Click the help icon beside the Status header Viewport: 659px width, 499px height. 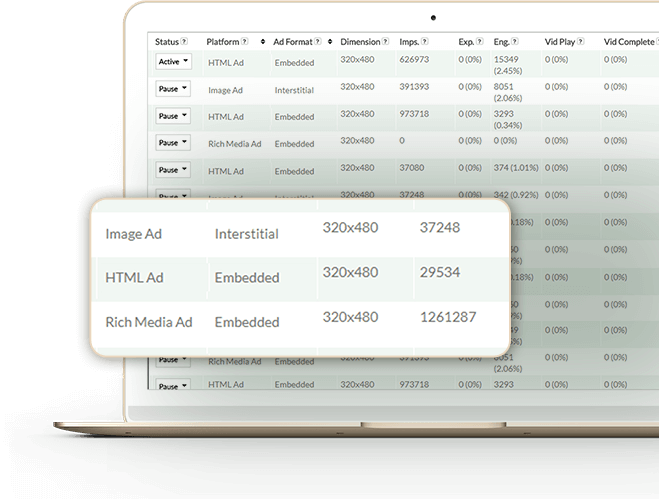click(186, 42)
